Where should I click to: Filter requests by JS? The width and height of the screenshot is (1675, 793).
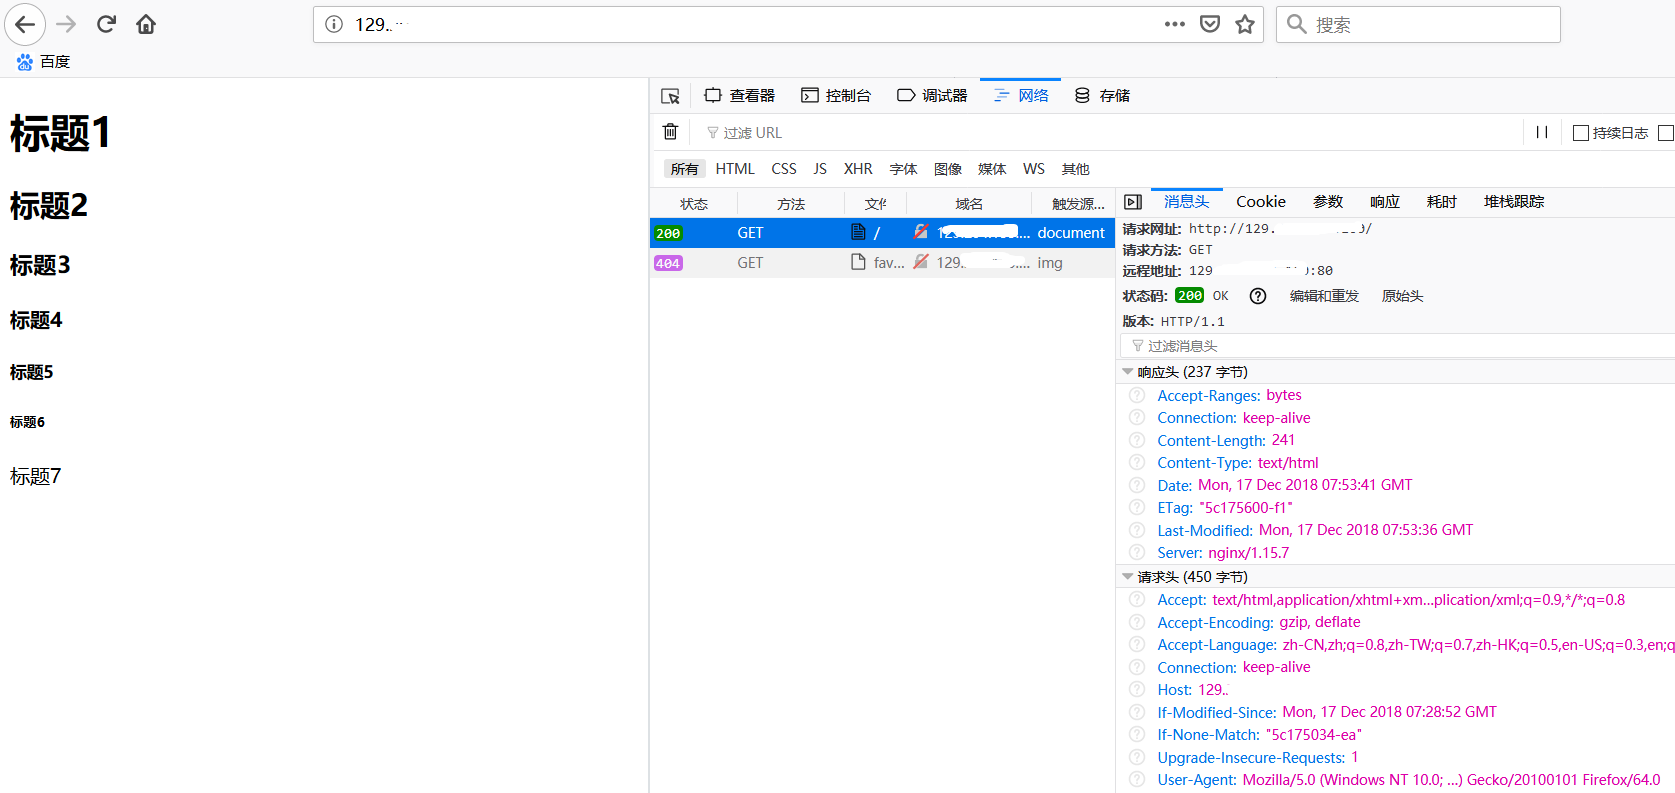point(820,169)
